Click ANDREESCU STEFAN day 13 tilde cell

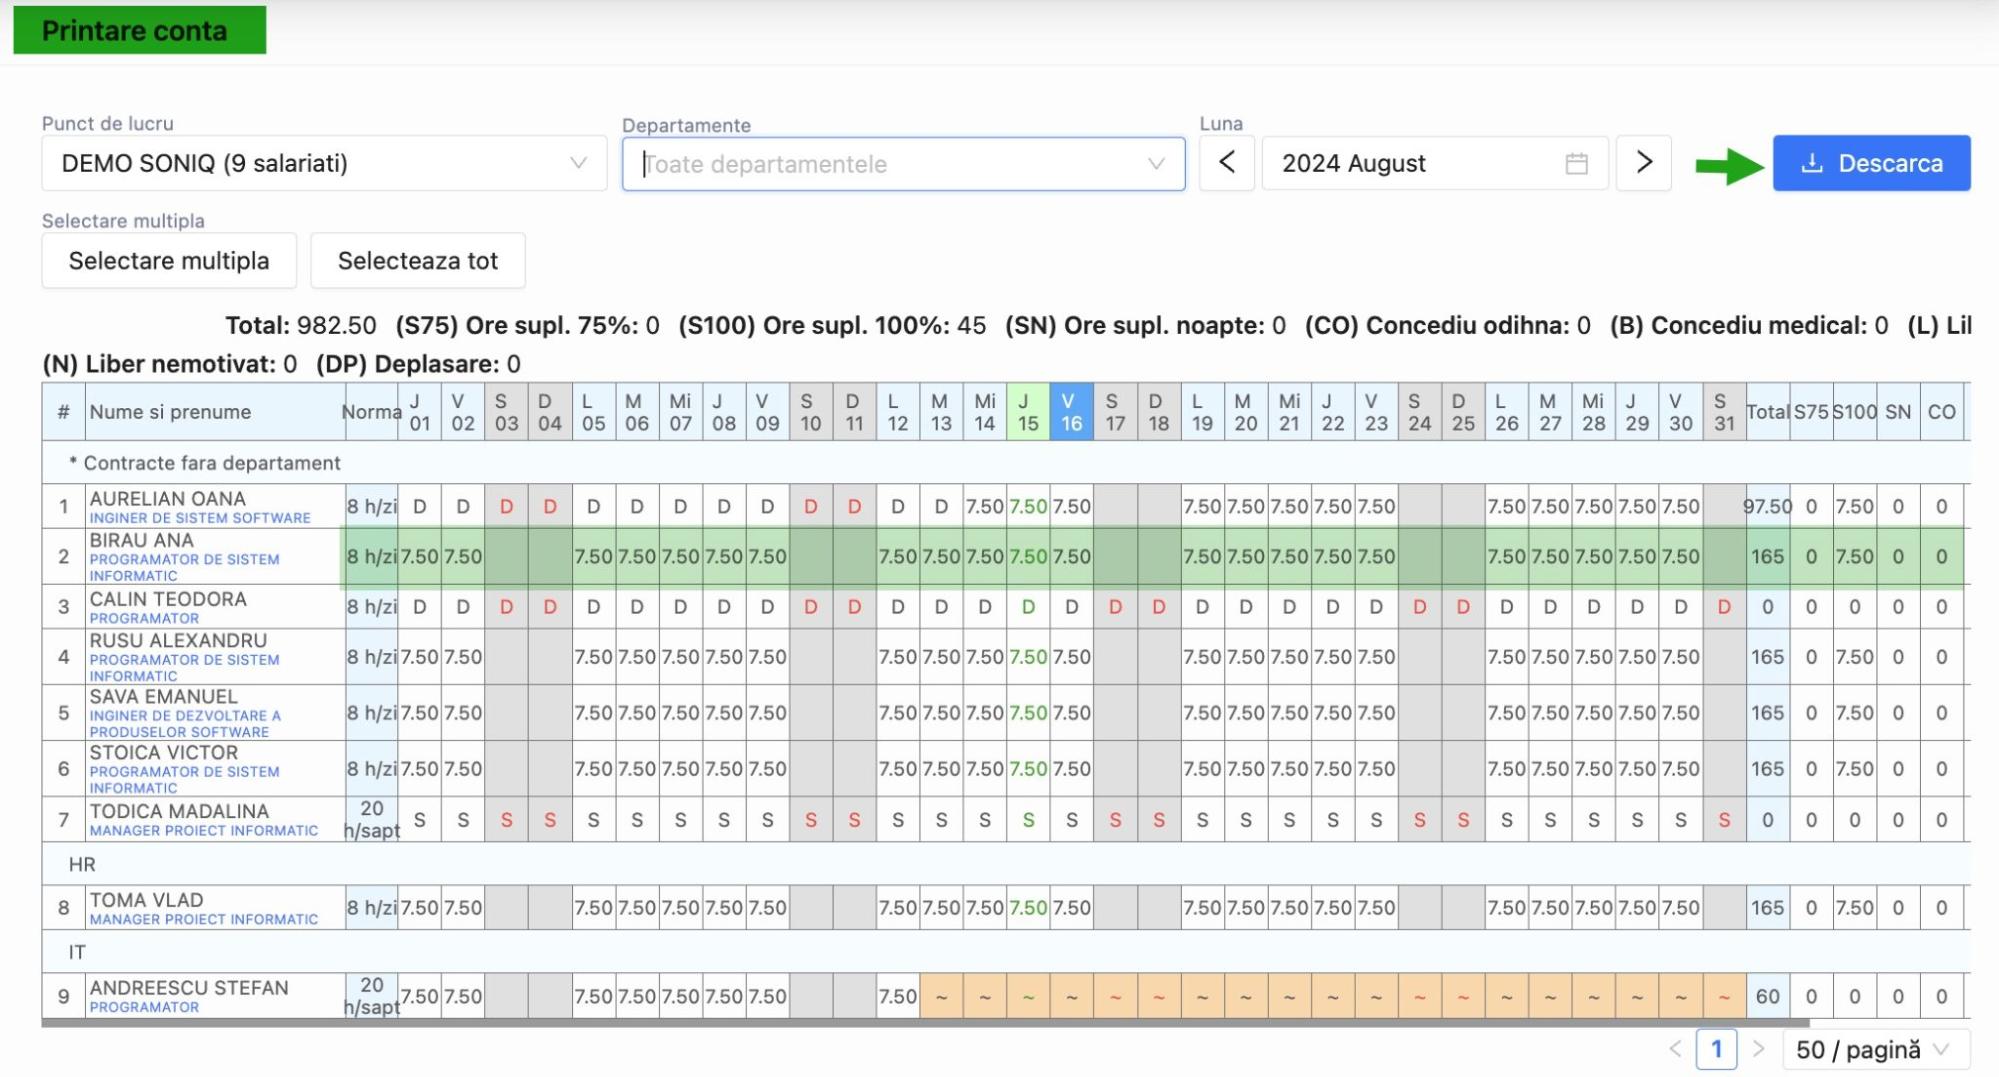pos(941,996)
